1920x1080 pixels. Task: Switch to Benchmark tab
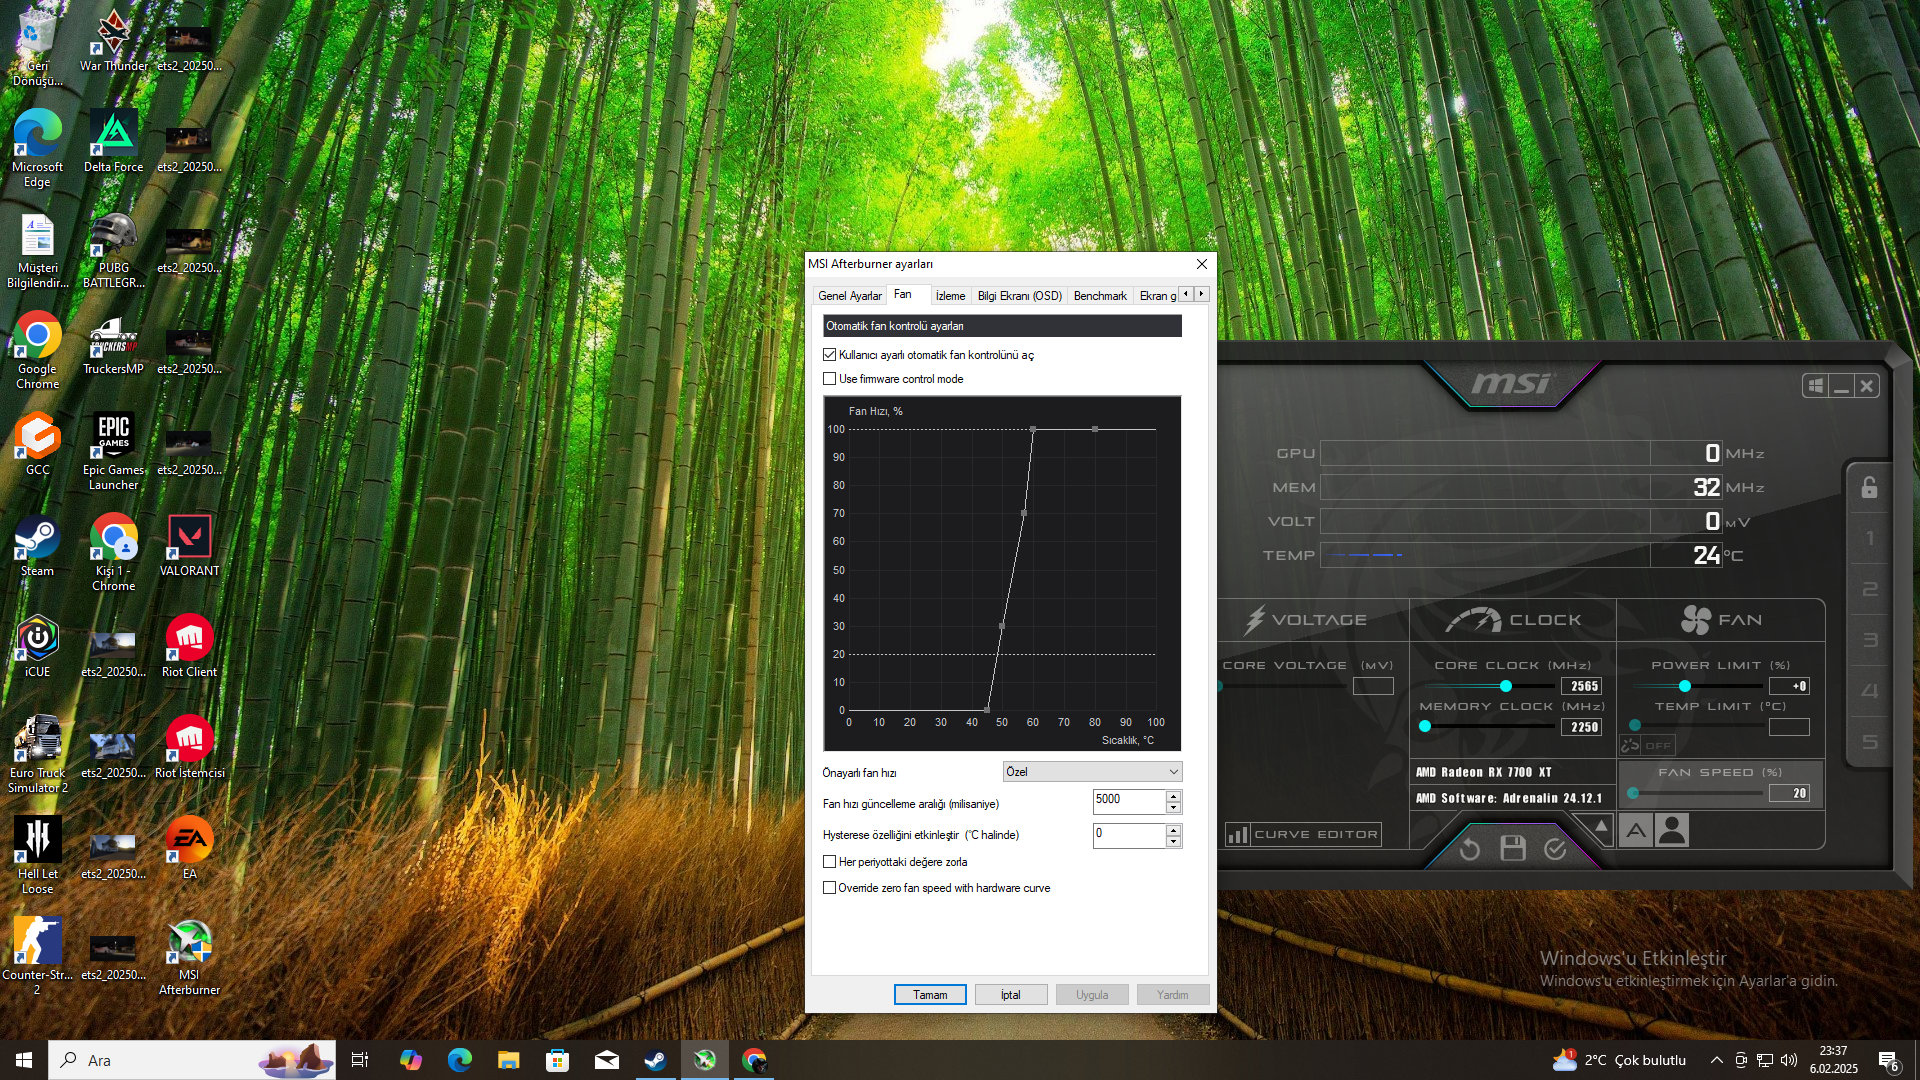tap(1100, 296)
